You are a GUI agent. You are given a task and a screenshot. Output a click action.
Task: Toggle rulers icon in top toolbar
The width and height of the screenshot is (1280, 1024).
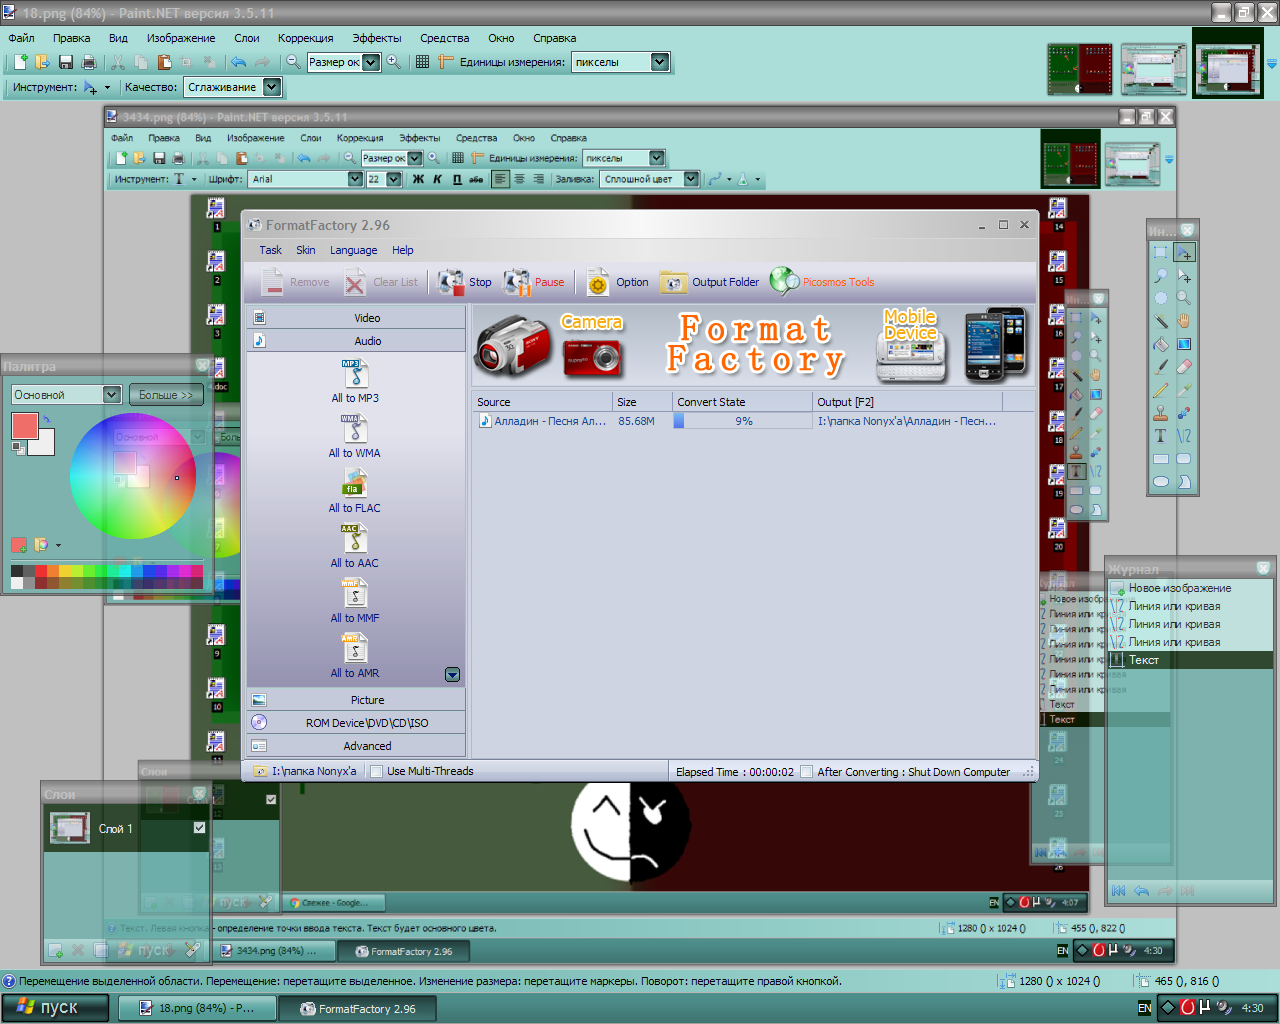click(446, 62)
